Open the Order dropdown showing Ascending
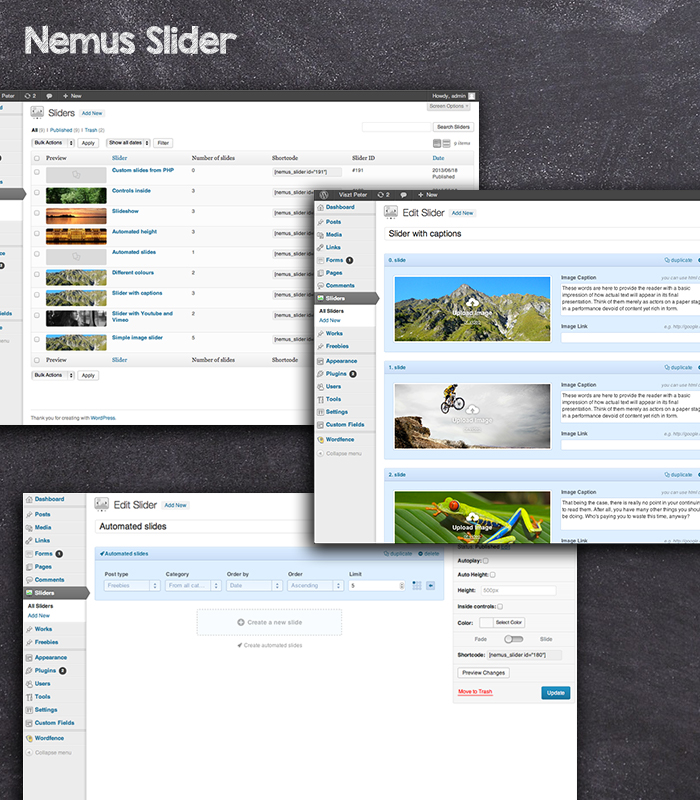 (316, 586)
